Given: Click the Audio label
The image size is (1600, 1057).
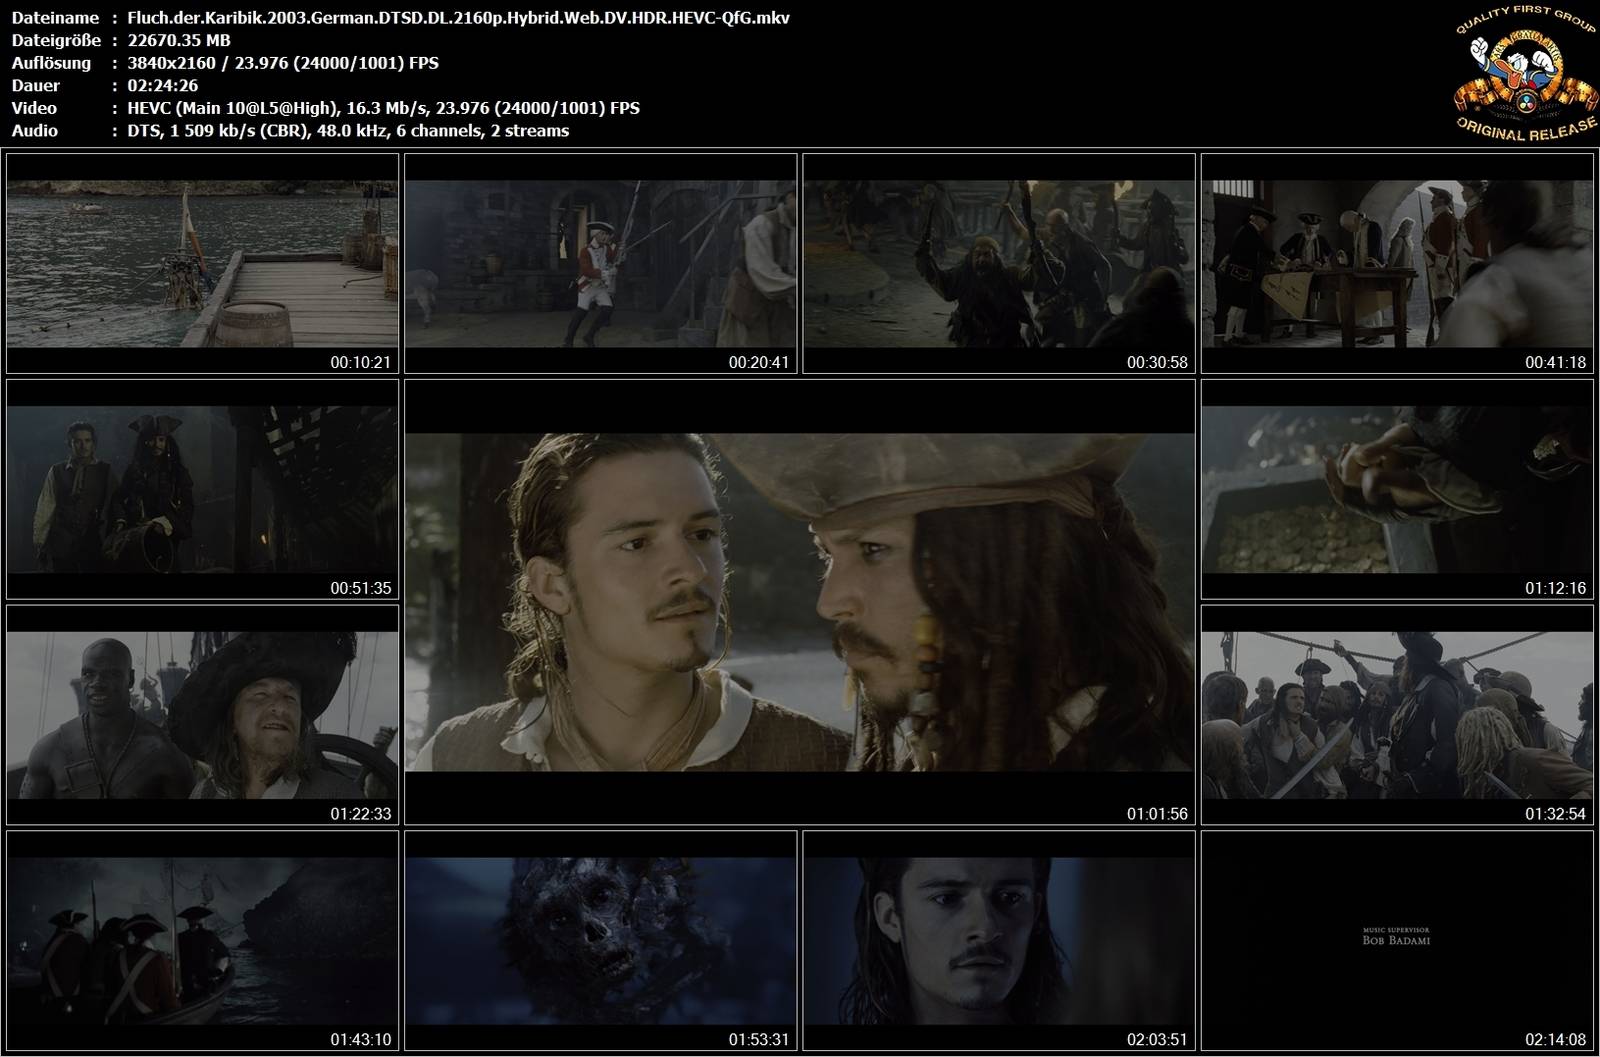Looking at the screenshot, I should (35, 131).
